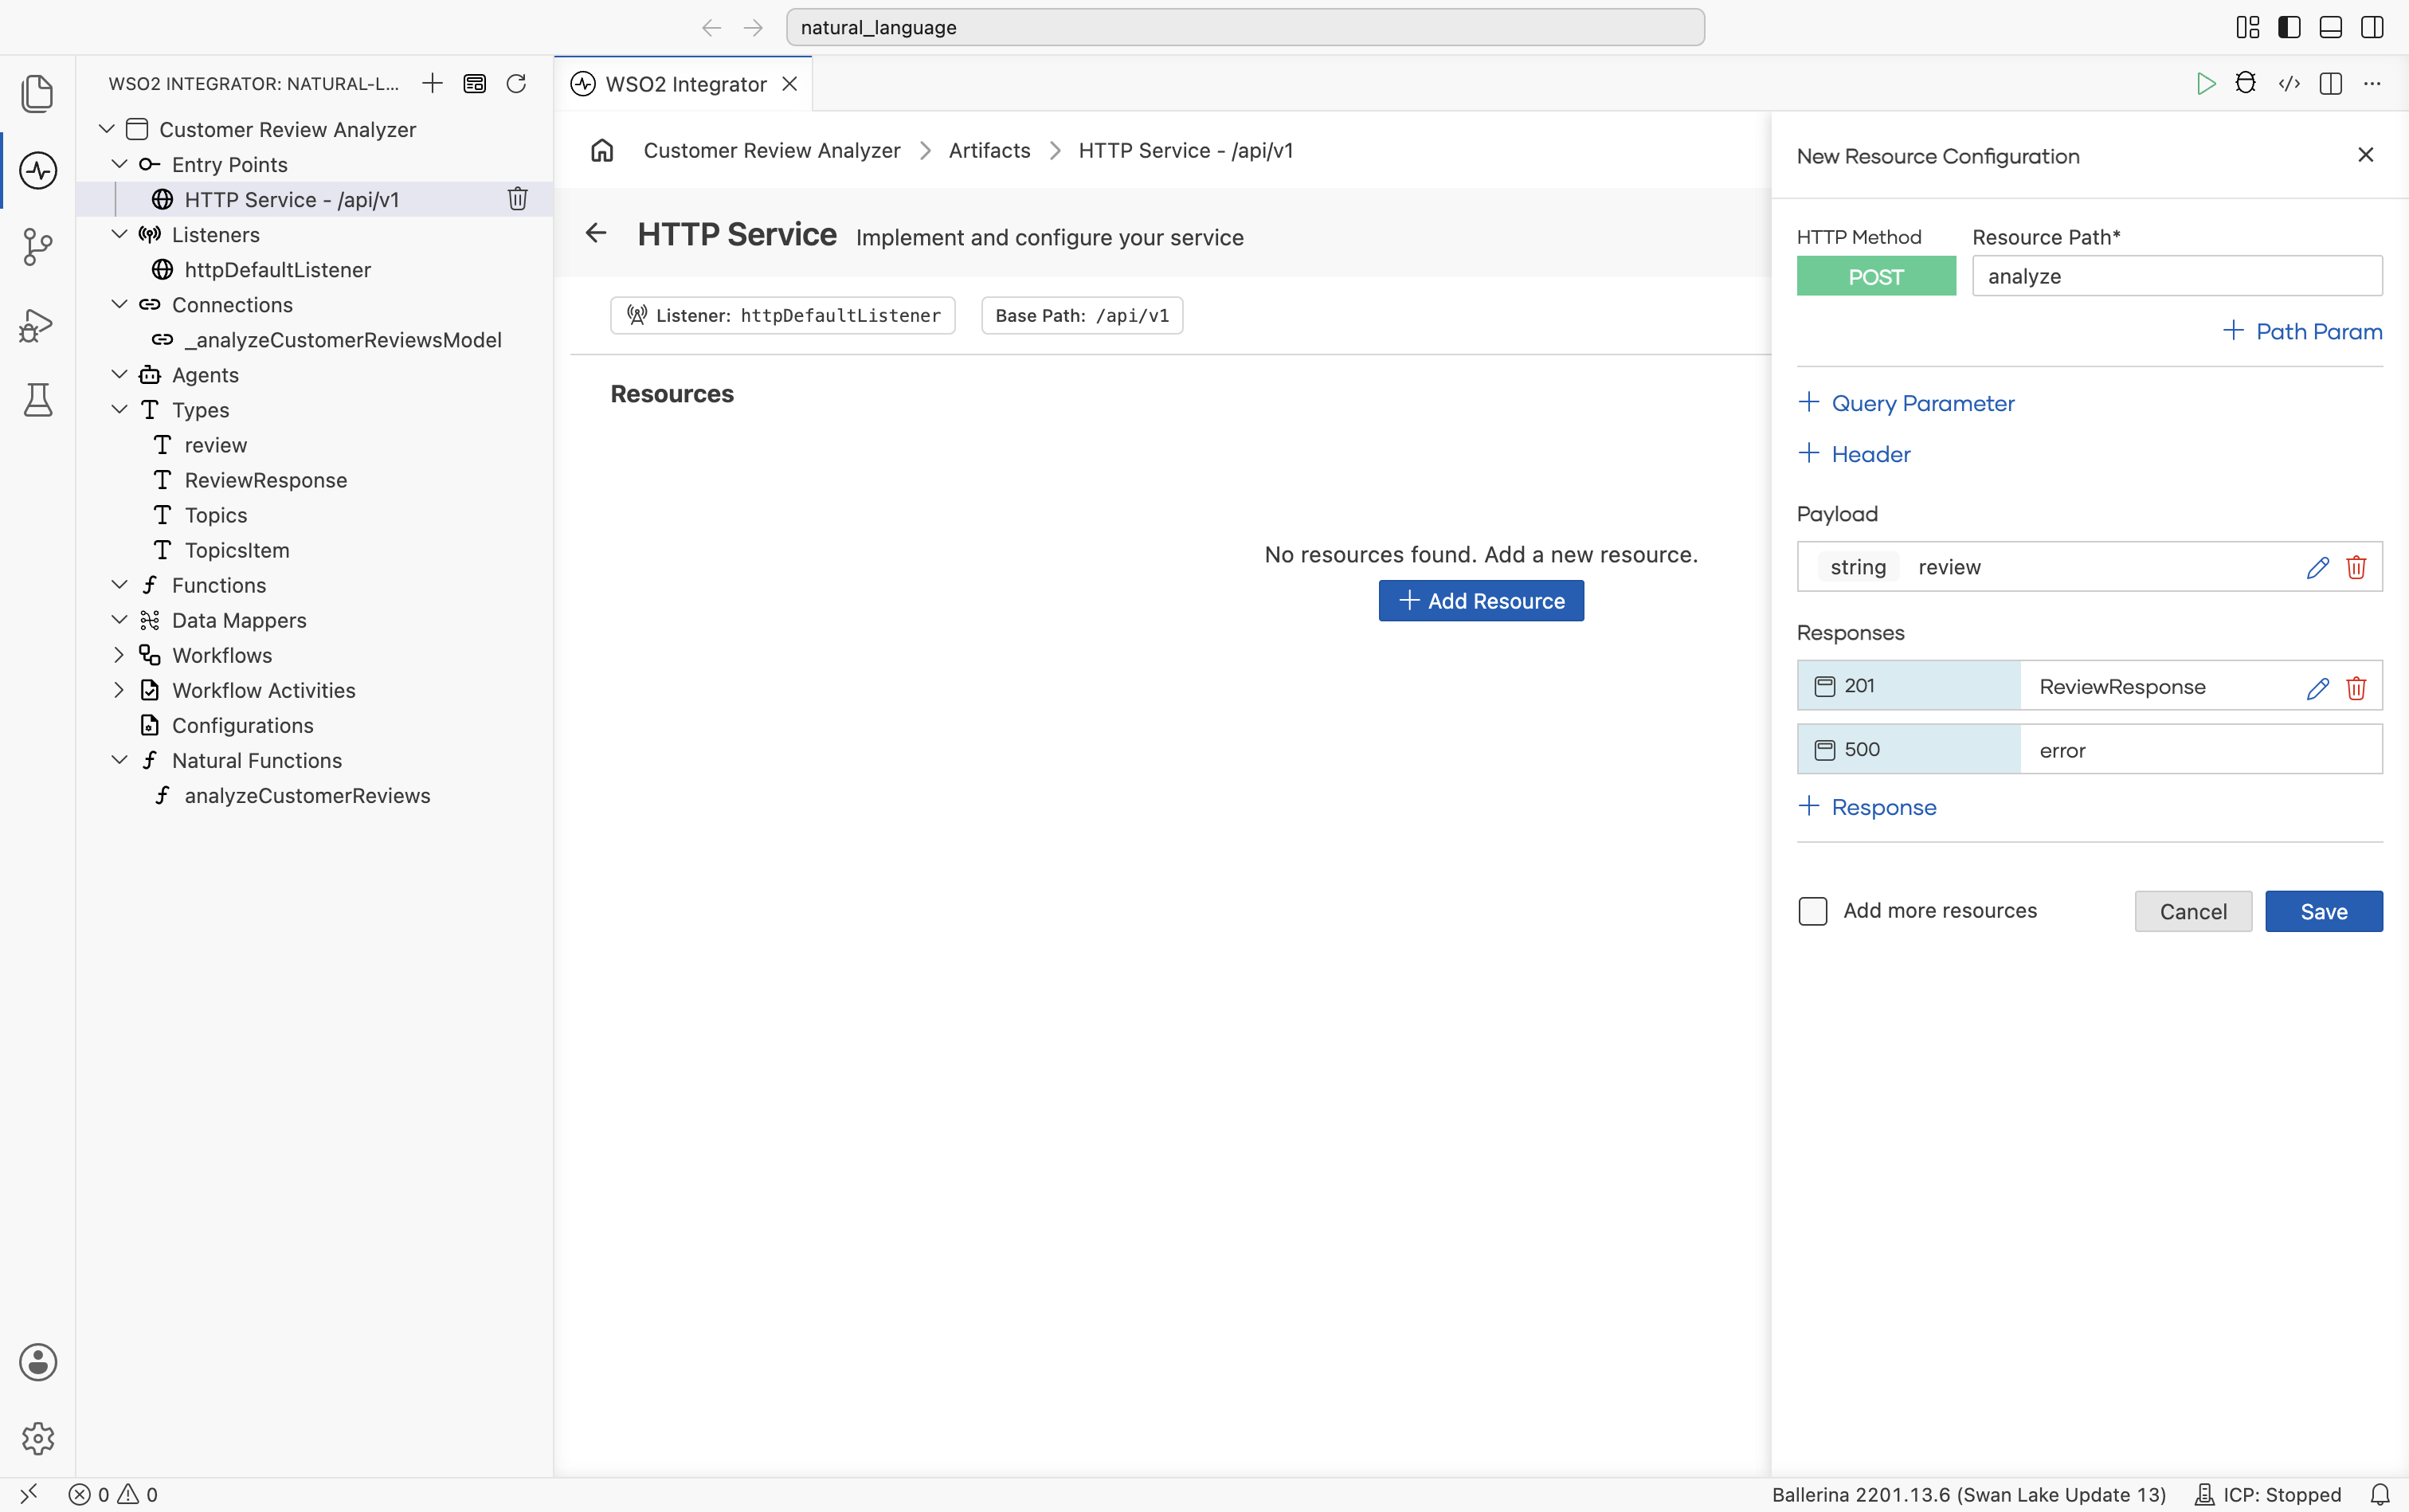Show source code view icon

(2289, 83)
